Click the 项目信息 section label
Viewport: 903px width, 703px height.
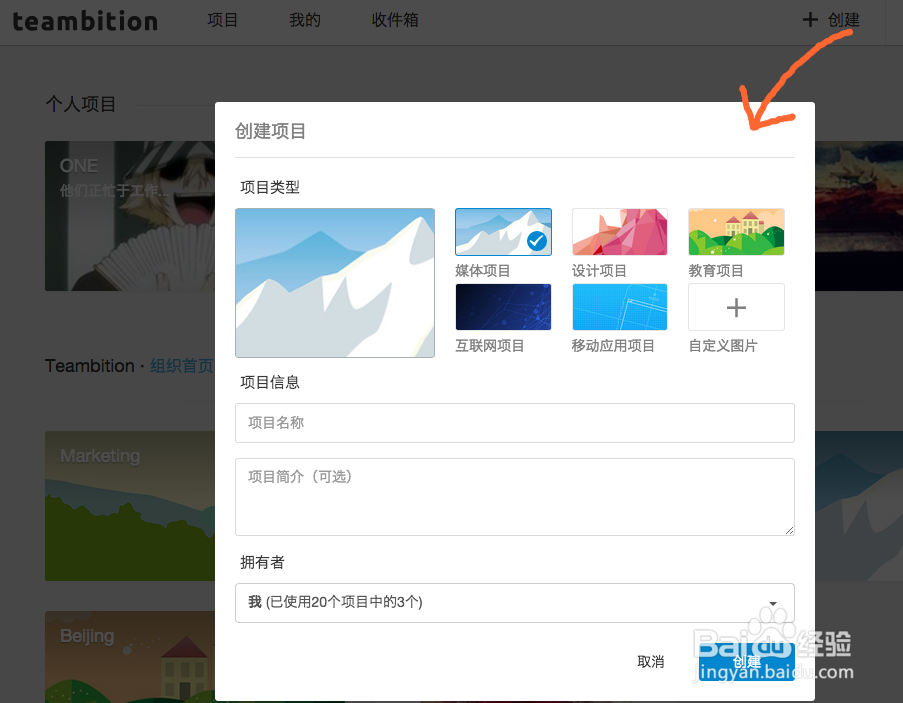tap(270, 382)
